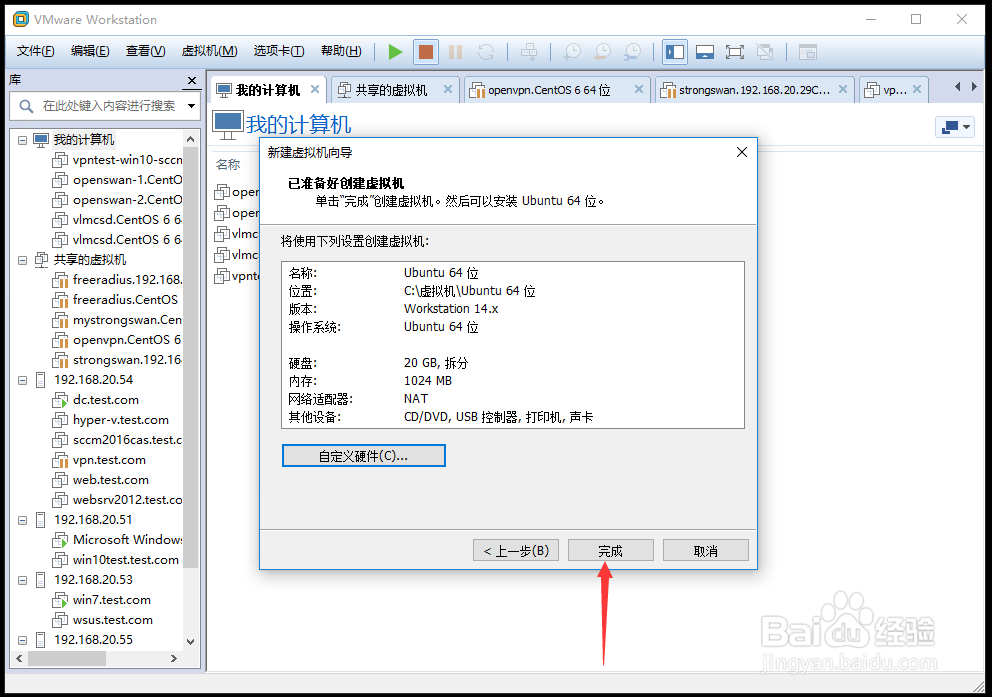The image size is (992, 697).
Task: Click 取消 to cancel the wizard
Action: click(x=705, y=551)
